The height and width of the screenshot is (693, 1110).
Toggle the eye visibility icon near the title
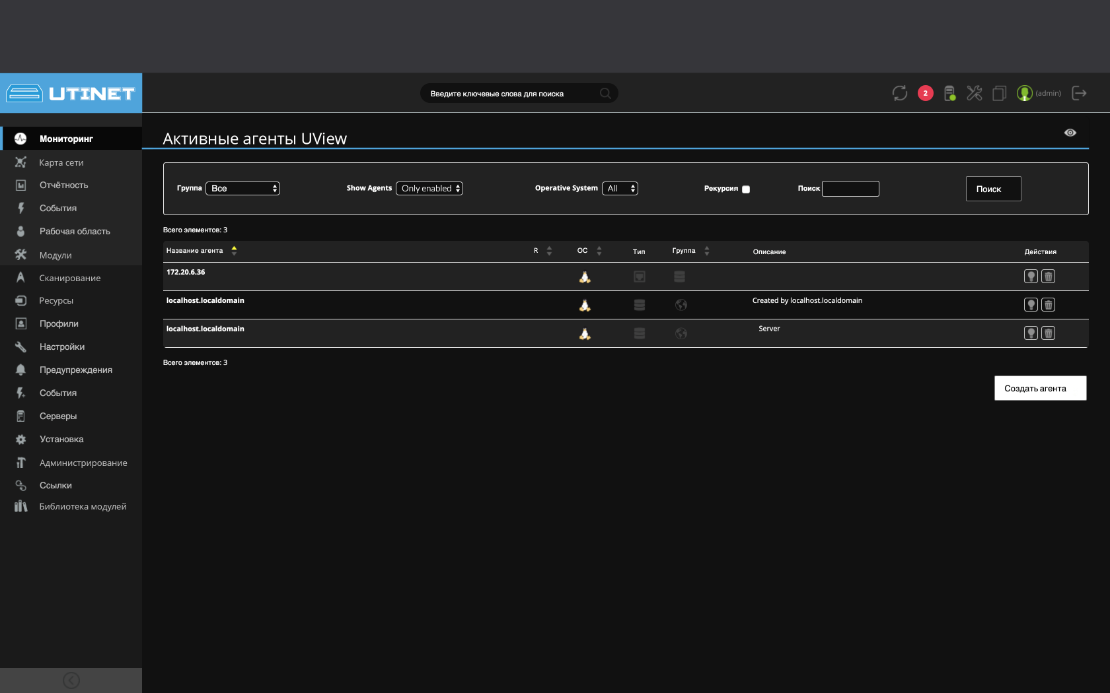click(1070, 132)
